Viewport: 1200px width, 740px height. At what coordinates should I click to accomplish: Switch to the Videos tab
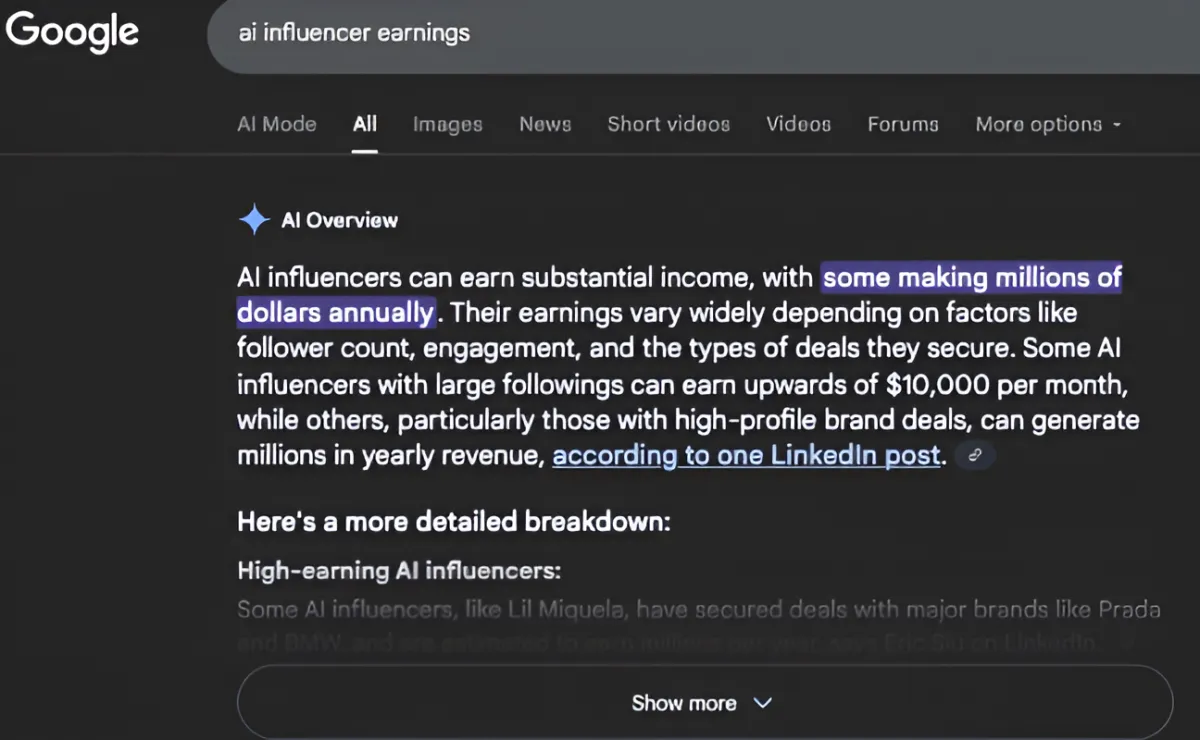click(x=798, y=124)
